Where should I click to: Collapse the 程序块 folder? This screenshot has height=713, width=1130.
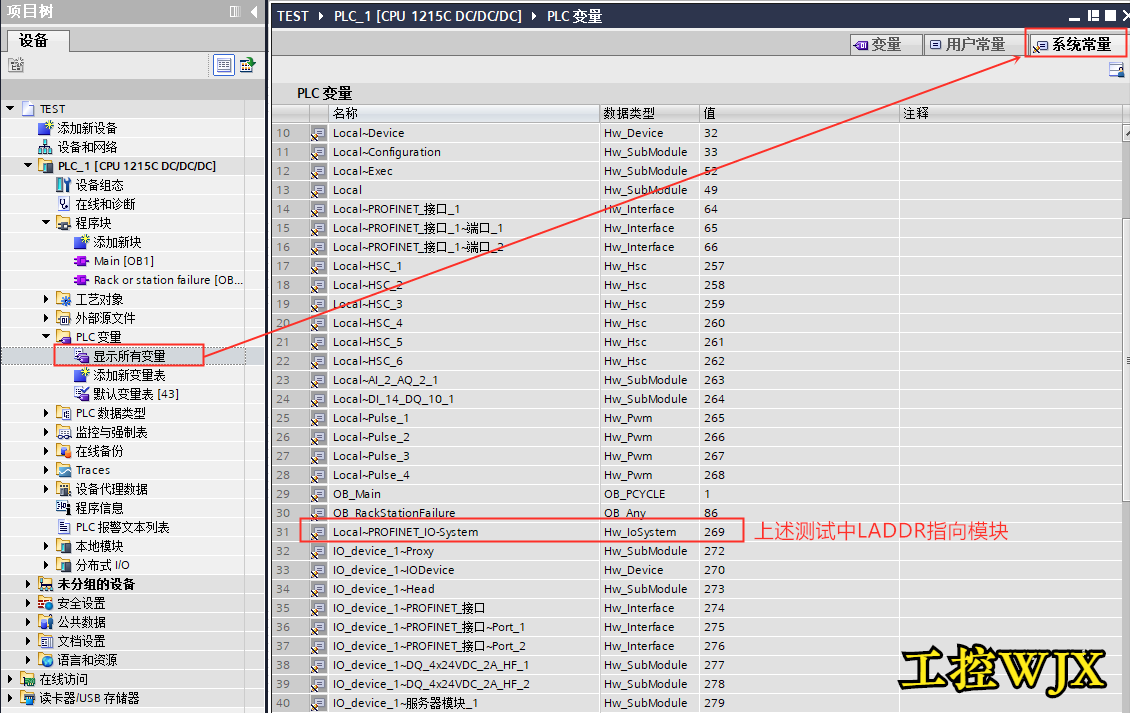point(46,223)
